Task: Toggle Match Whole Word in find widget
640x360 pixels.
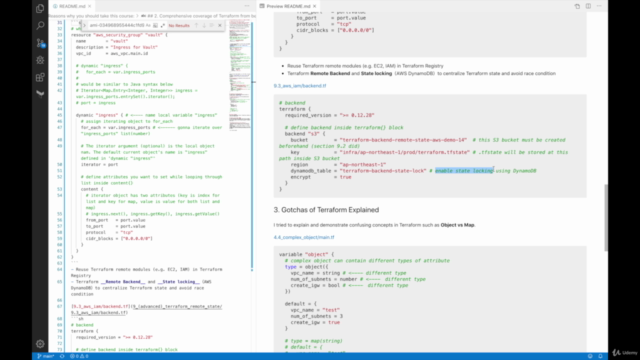Action: (156, 25)
